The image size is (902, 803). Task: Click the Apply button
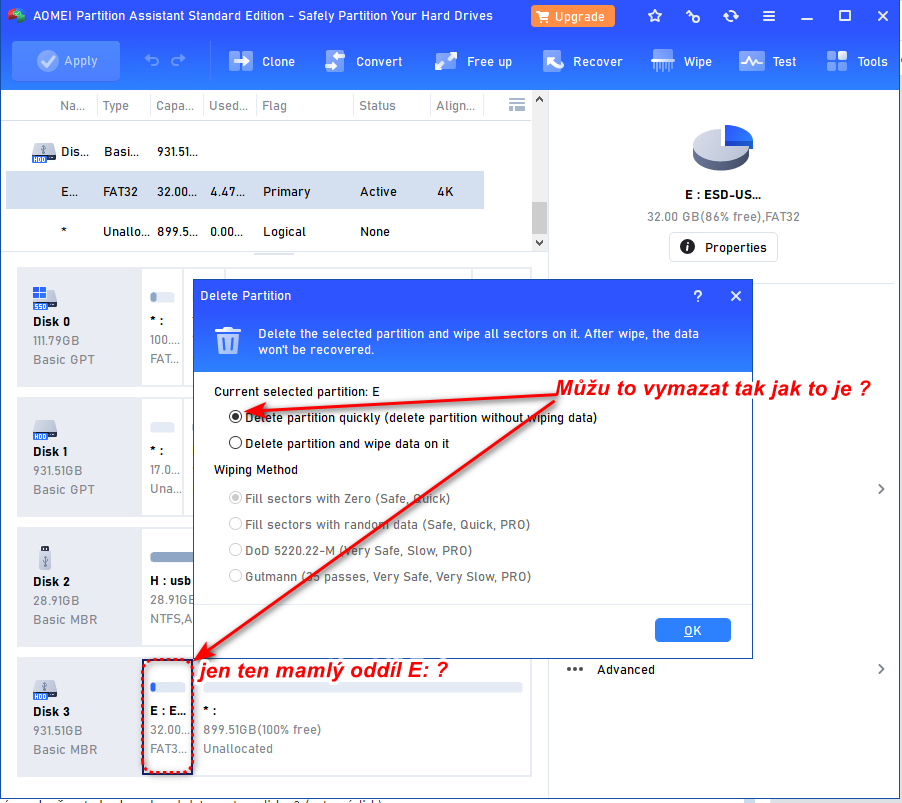[66, 61]
